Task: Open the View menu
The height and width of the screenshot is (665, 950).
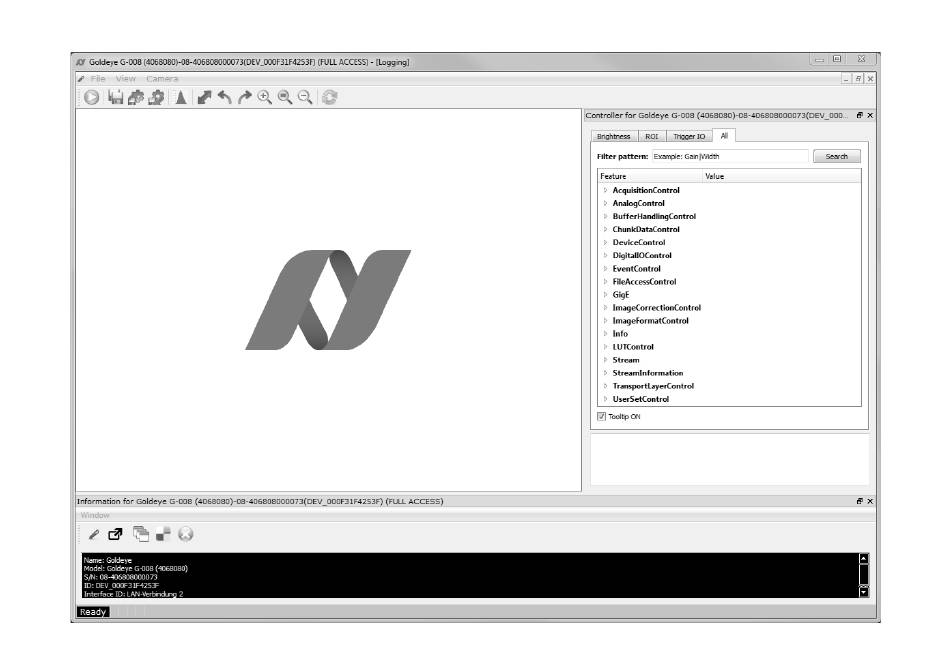Action: (125, 79)
